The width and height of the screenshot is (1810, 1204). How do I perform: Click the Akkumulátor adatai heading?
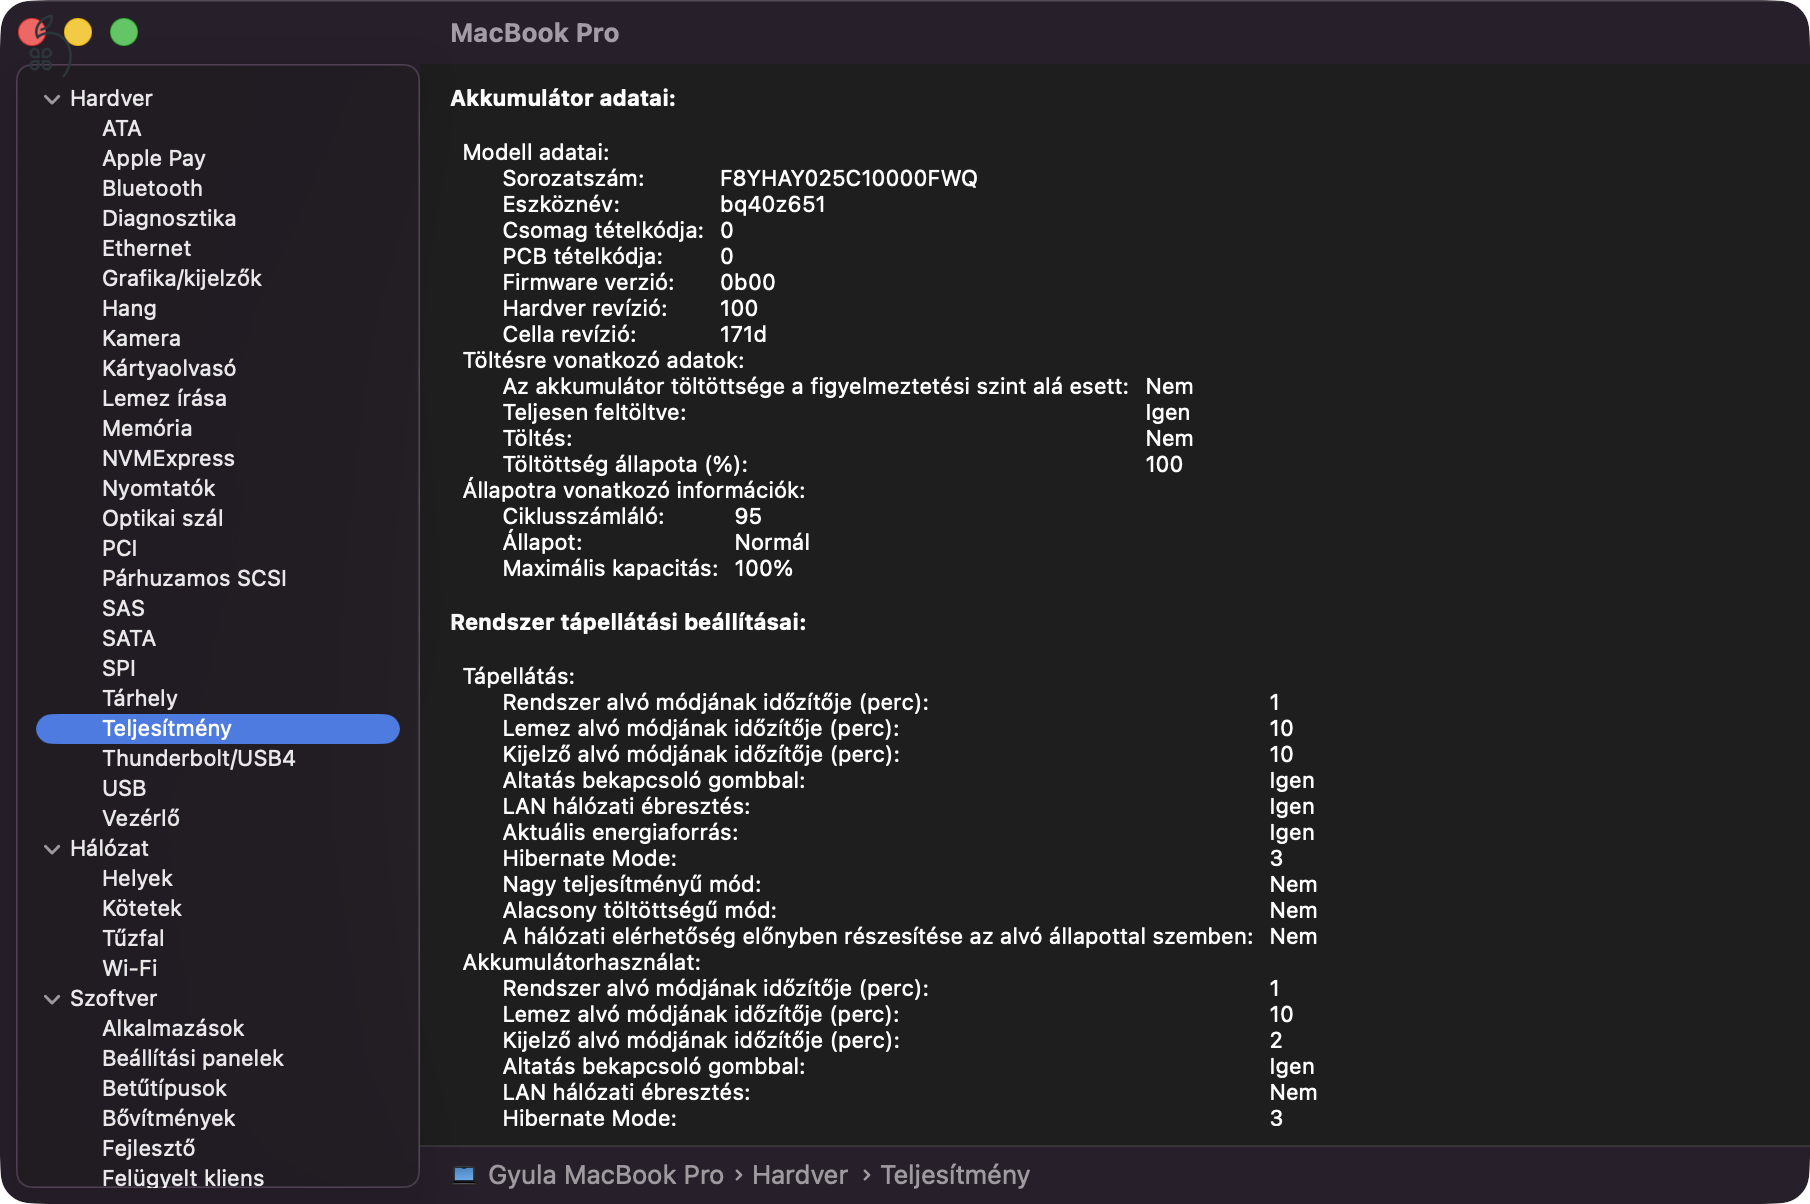pyautogui.click(x=563, y=98)
